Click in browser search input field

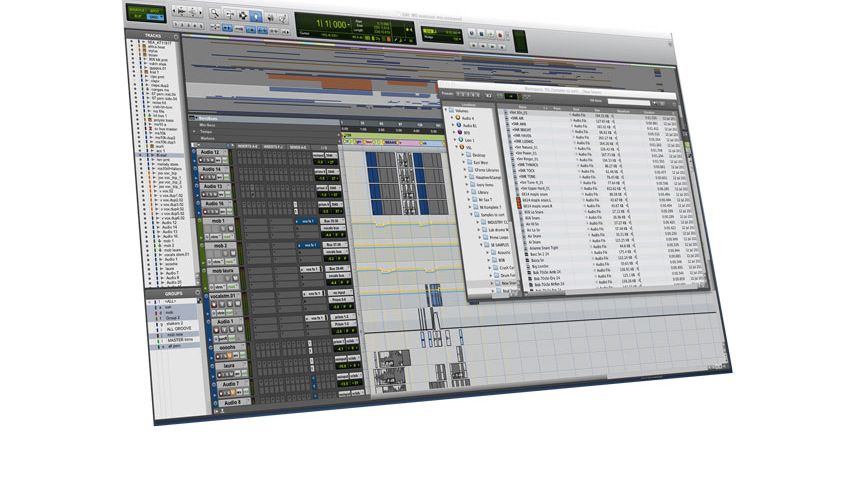(629, 102)
